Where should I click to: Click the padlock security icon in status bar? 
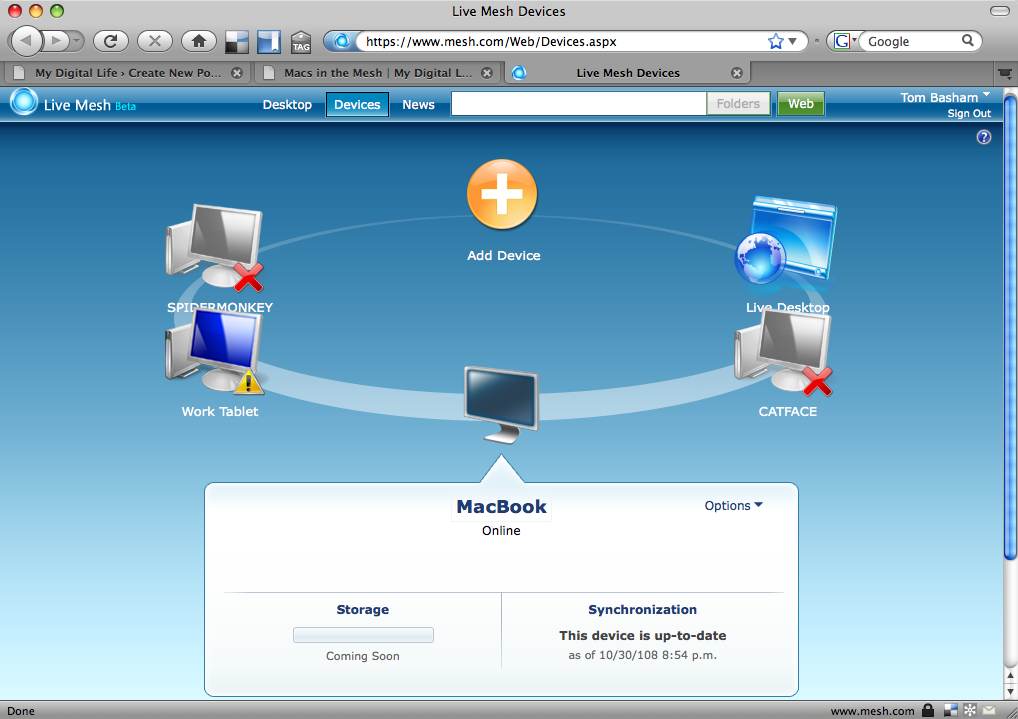pyautogui.click(x=928, y=711)
